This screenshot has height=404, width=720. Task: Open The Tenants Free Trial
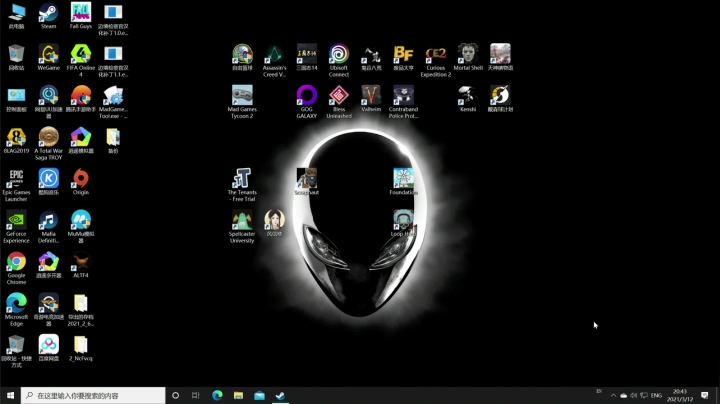242,185
